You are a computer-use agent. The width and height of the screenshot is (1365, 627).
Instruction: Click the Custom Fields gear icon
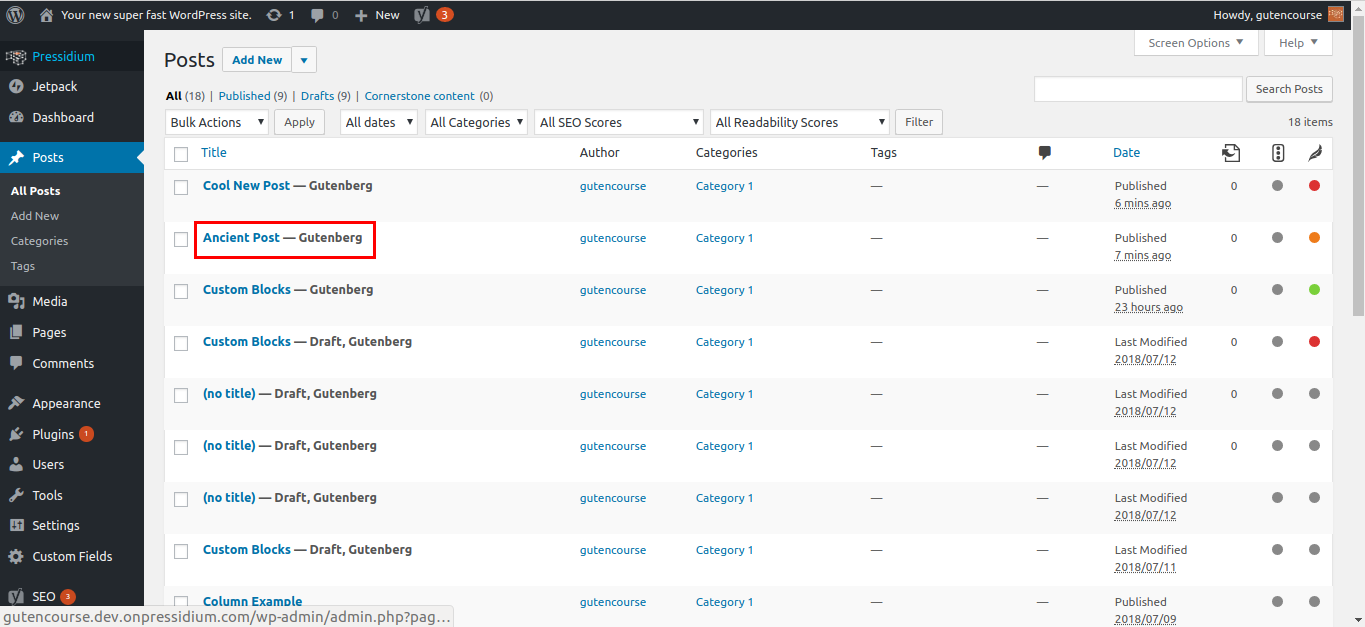click(16, 556)
